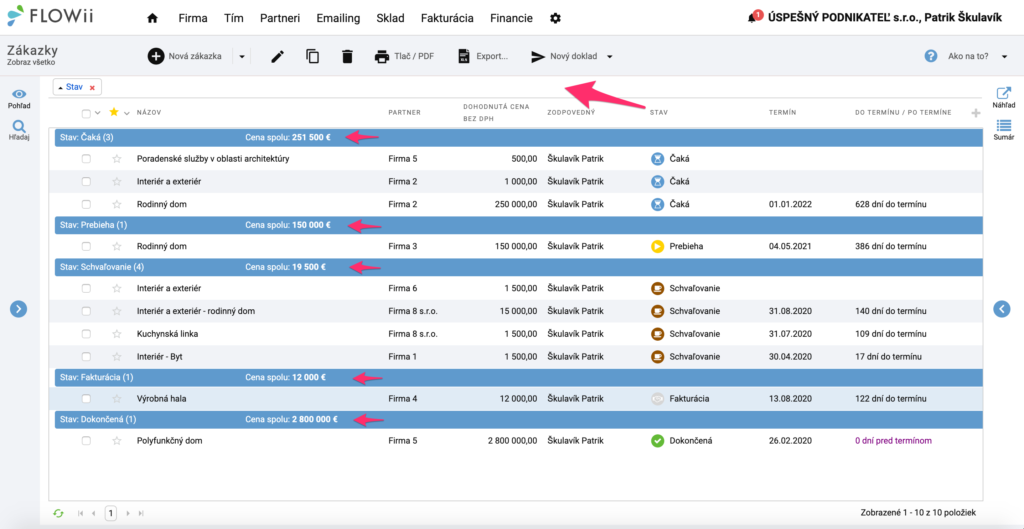The height and width of the screenshot is (529, 1024).
Task: Open the settings gear in top navigation
Action: 555,18
